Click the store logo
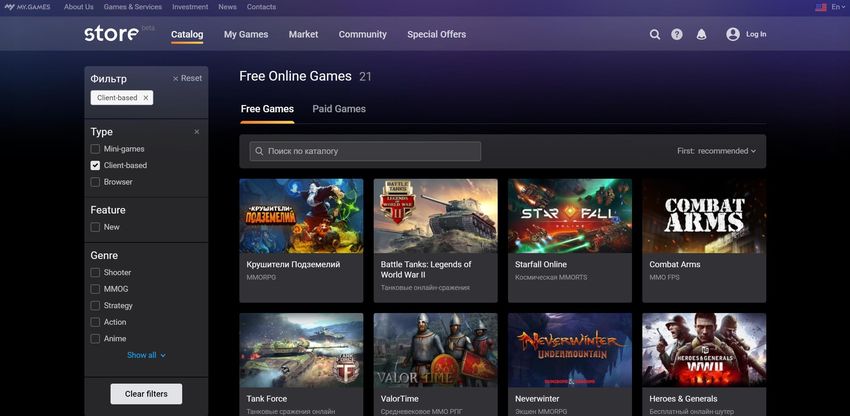 point(111,34)
